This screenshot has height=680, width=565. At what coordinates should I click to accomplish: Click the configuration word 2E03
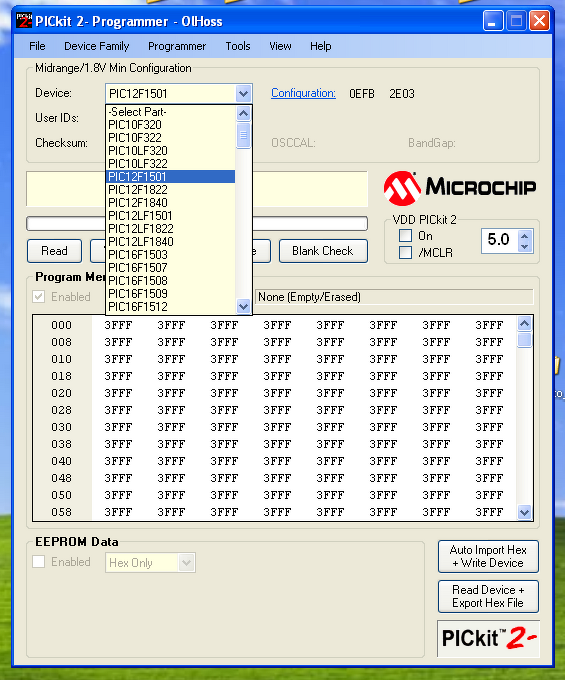pyautogui.click(x=402, y=94)
